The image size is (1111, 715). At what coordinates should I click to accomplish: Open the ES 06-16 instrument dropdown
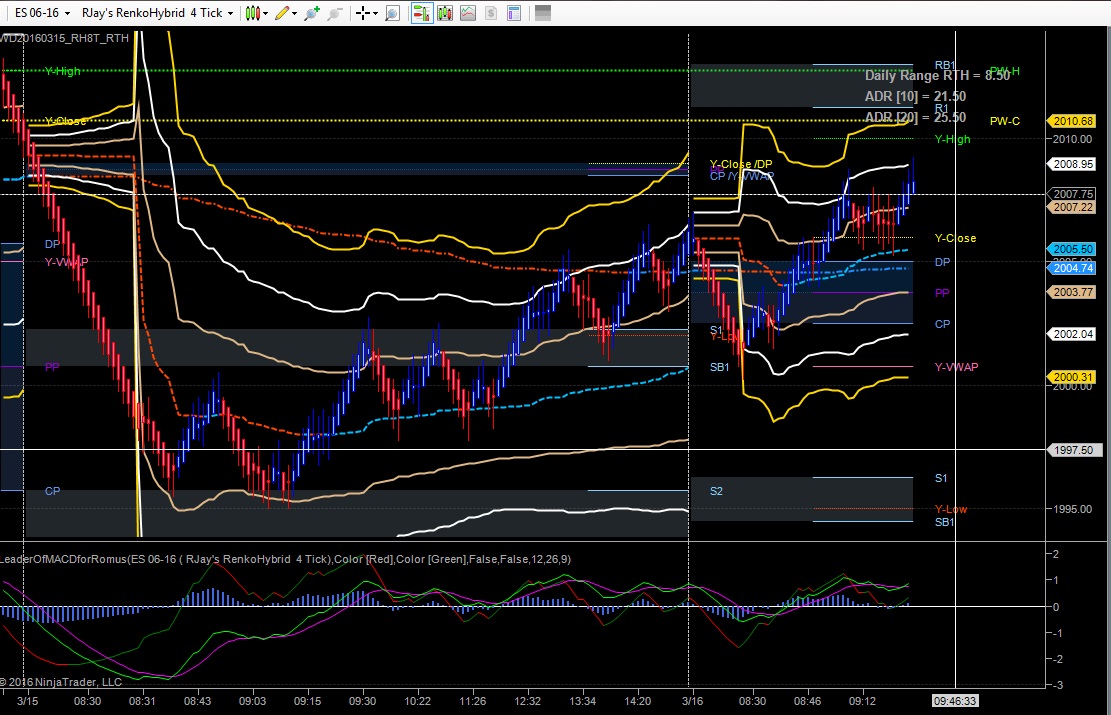pos(43,13)
